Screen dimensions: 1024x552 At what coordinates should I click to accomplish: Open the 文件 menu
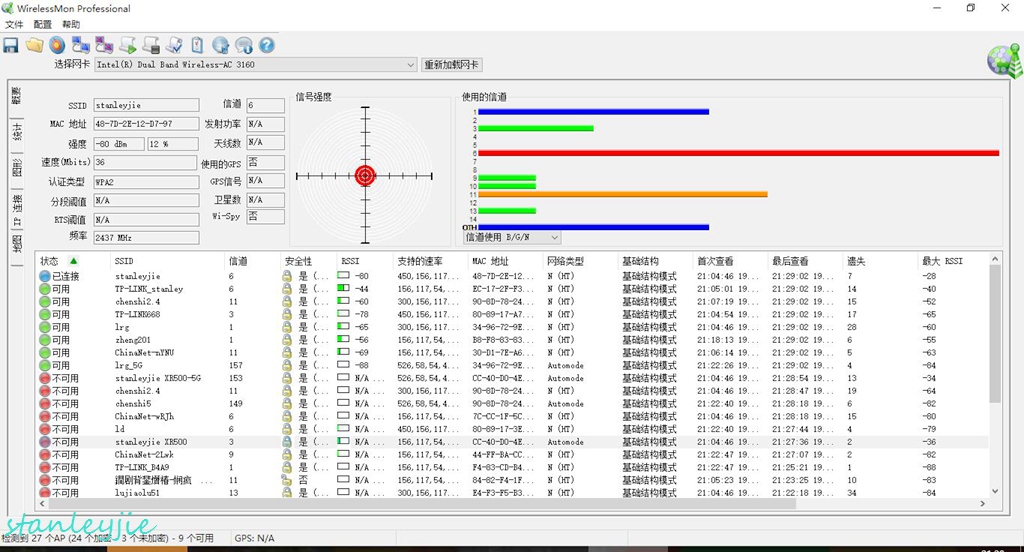coord(14,24)
